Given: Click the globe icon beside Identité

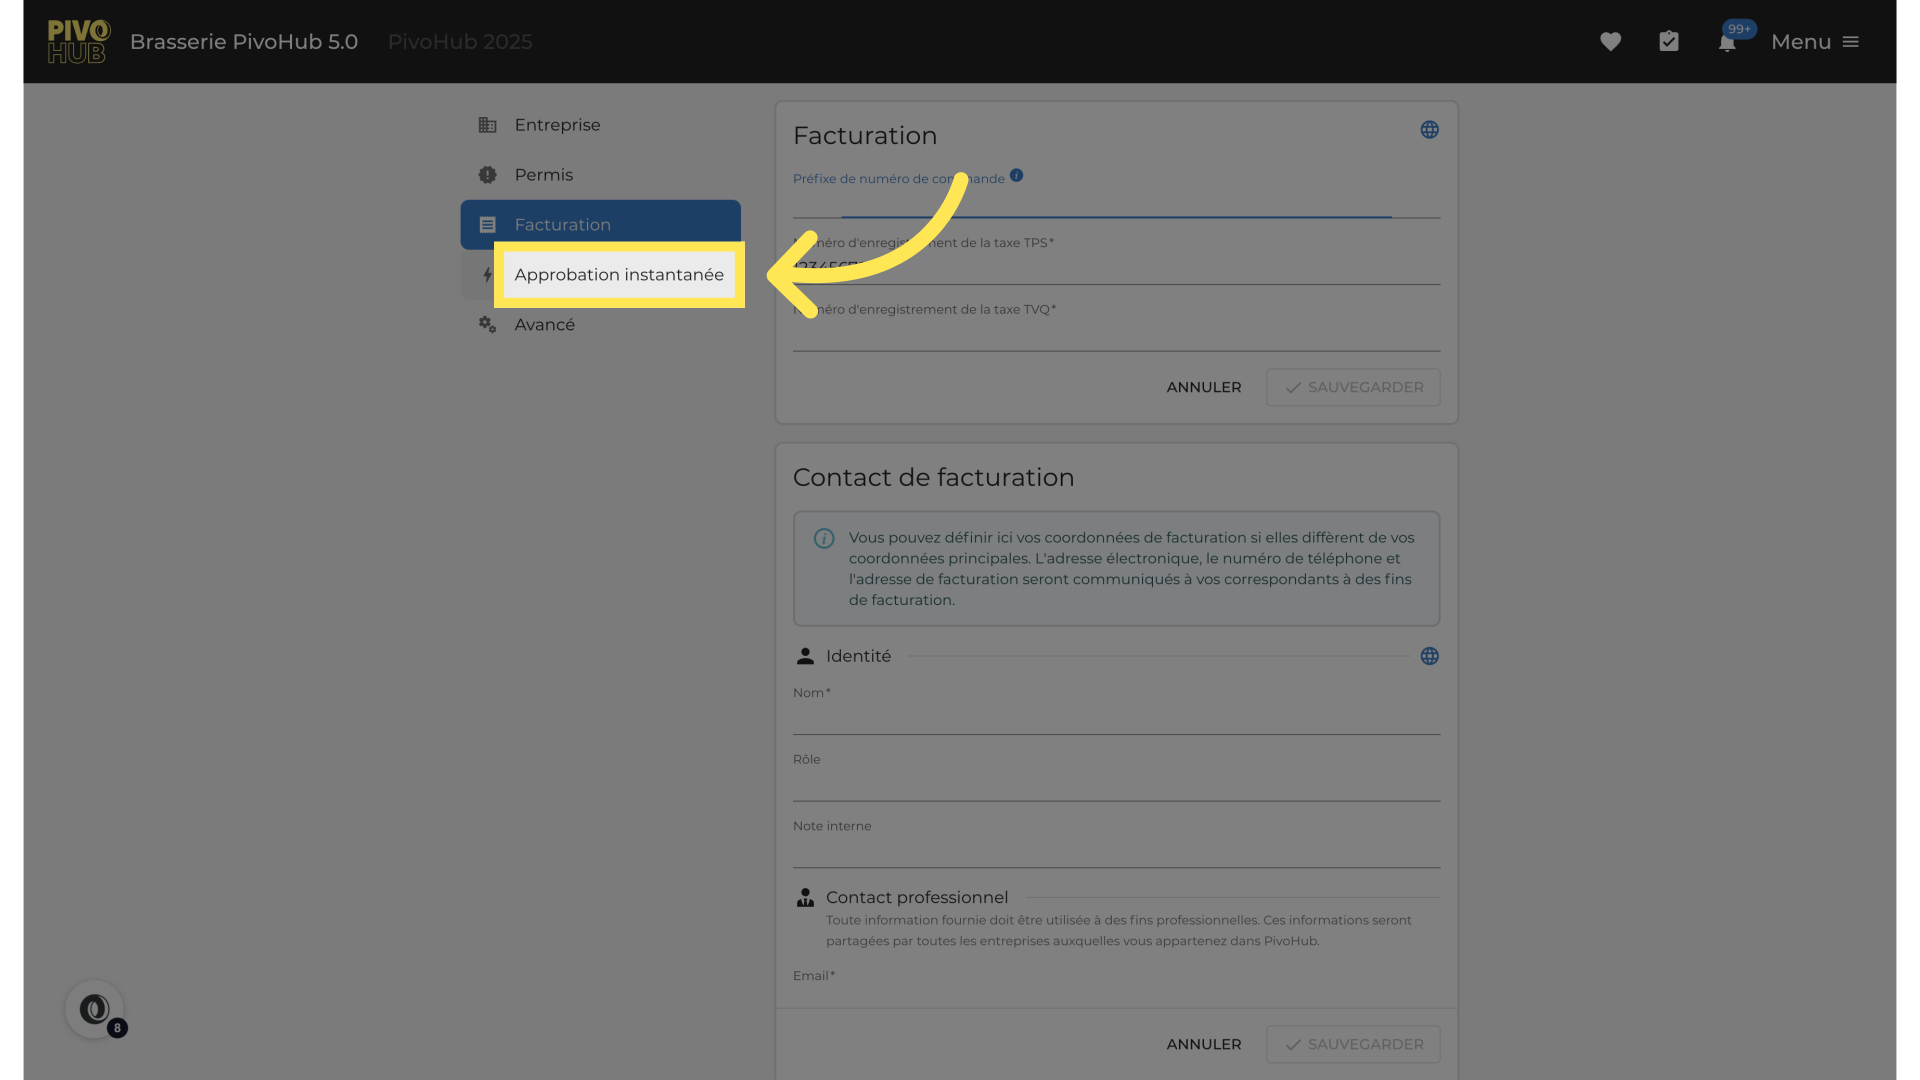Looking at the screenshot, I should [1430, 656].
